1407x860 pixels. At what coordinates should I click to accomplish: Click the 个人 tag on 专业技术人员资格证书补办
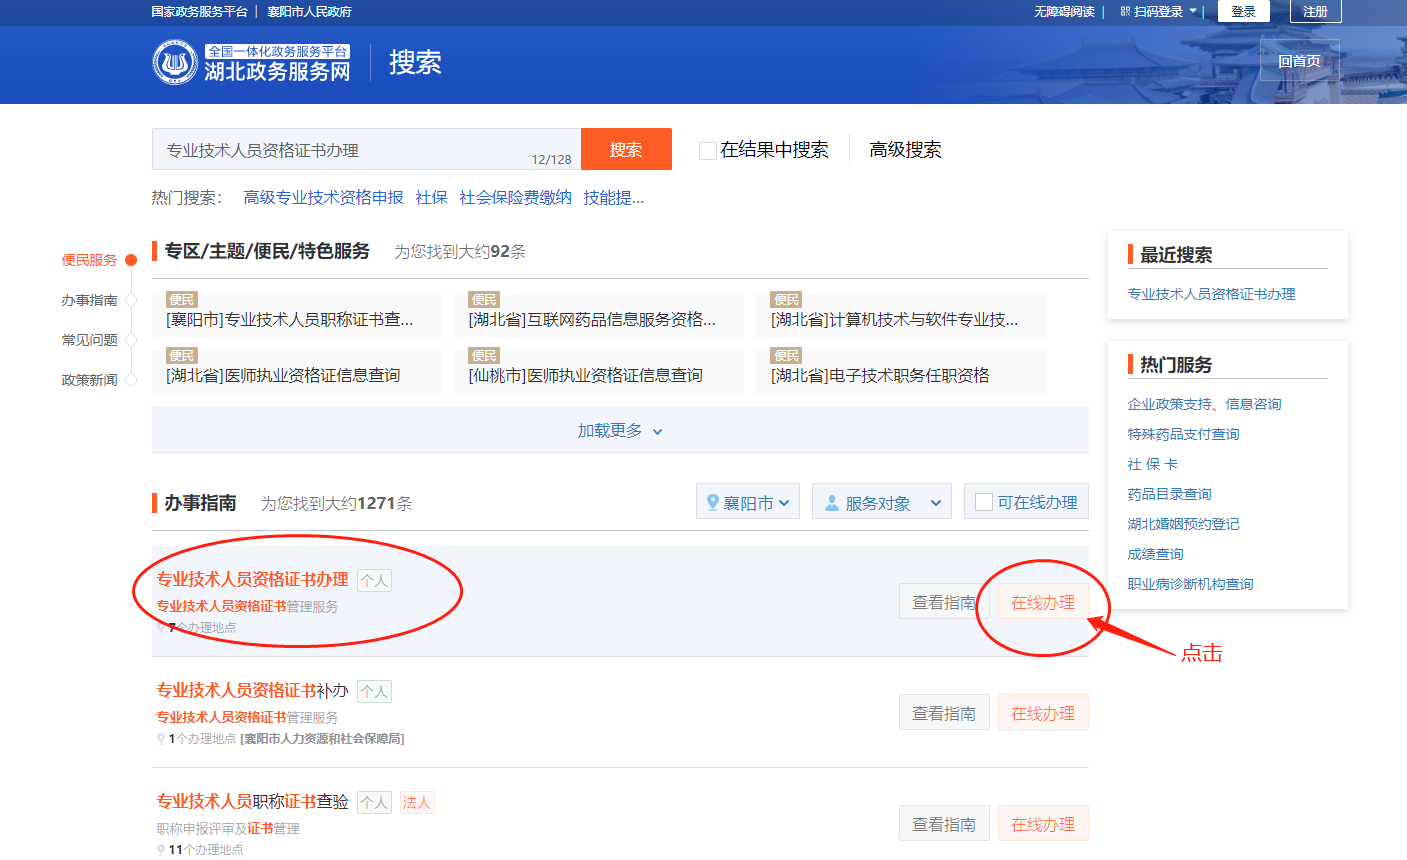(x=375, y=691)
